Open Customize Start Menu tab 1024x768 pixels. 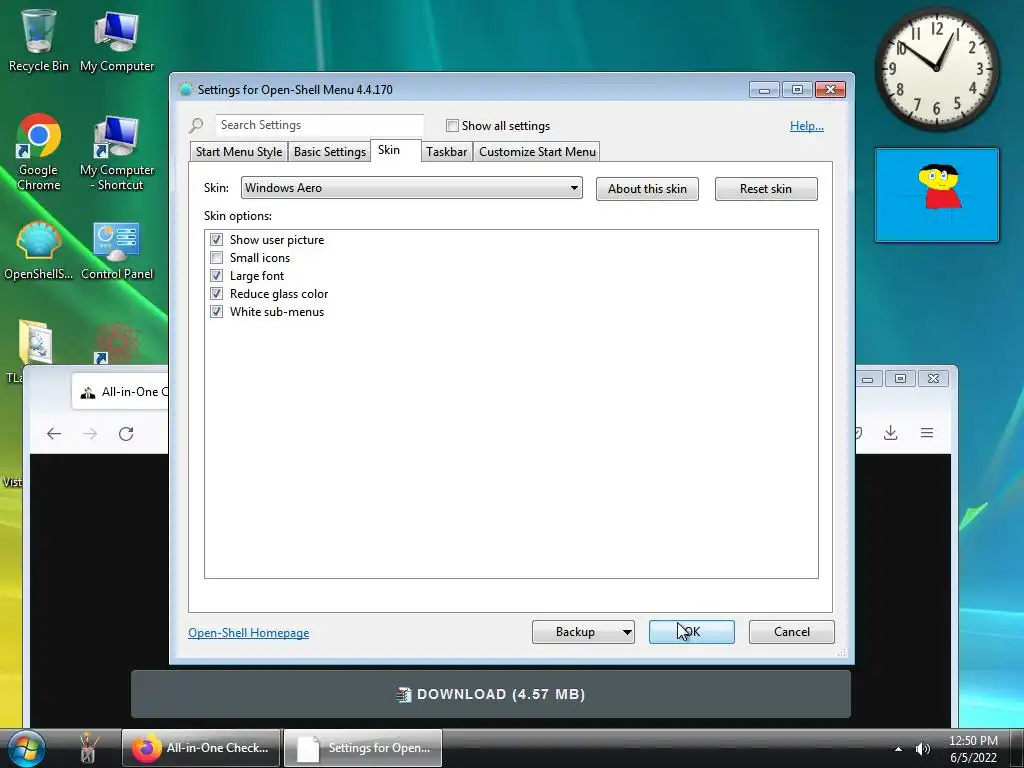[x=537, y=152]
